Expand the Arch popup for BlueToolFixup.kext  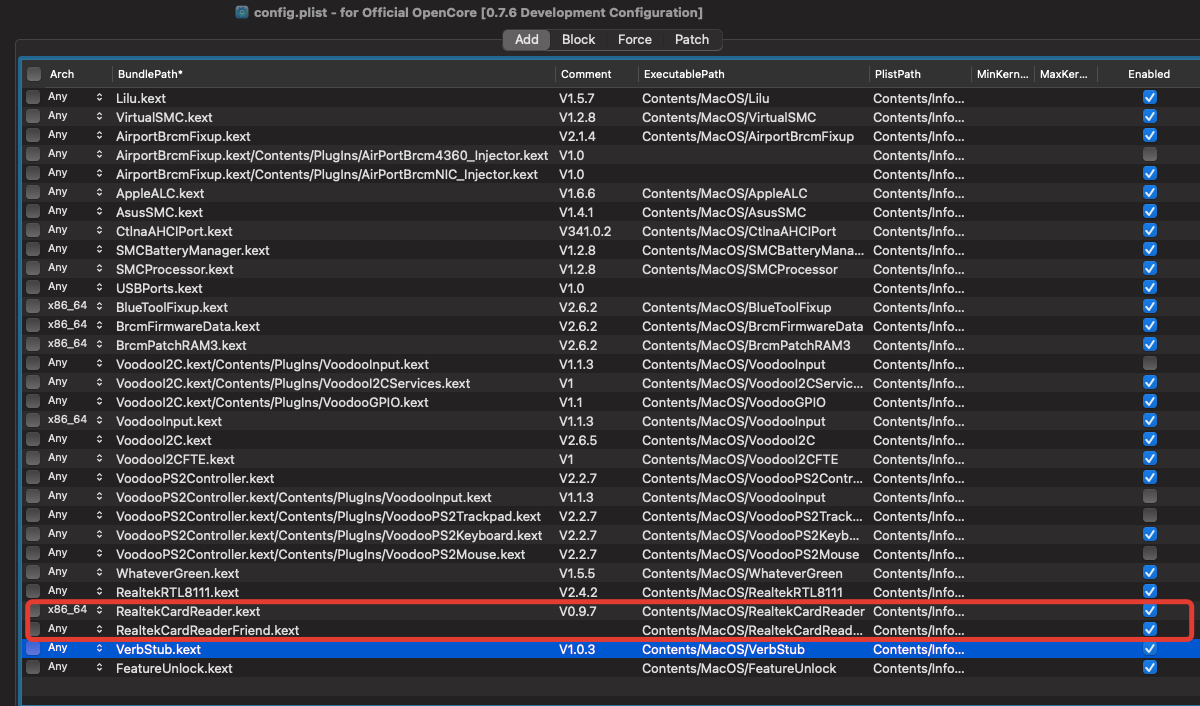[99, 307]
